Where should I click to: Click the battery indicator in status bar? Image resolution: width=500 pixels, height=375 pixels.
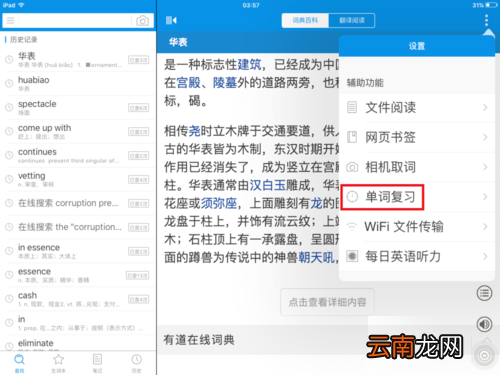(x=492, y=5)
